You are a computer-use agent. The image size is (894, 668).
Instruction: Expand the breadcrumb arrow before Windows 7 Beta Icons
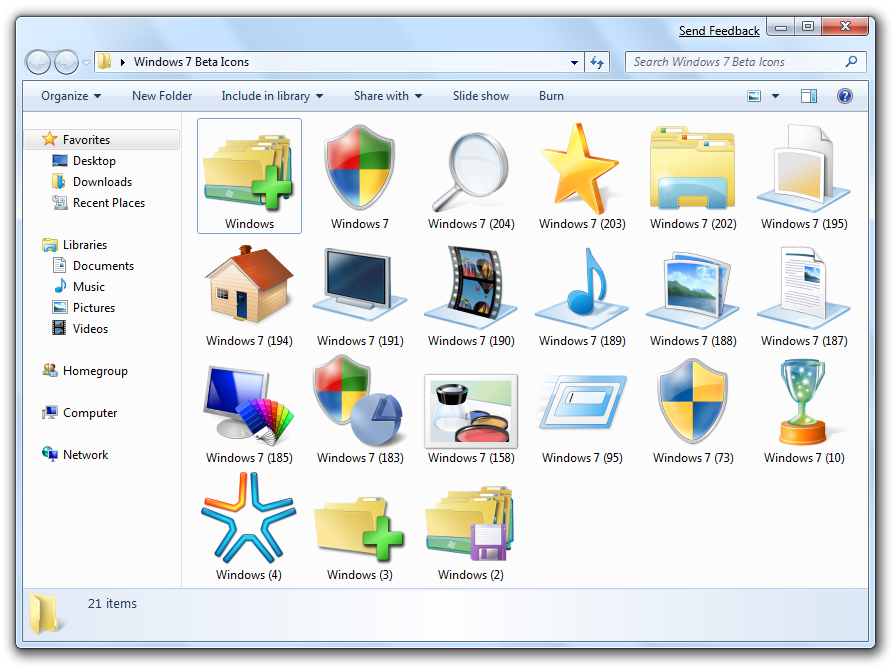click(x=123, y=62)
